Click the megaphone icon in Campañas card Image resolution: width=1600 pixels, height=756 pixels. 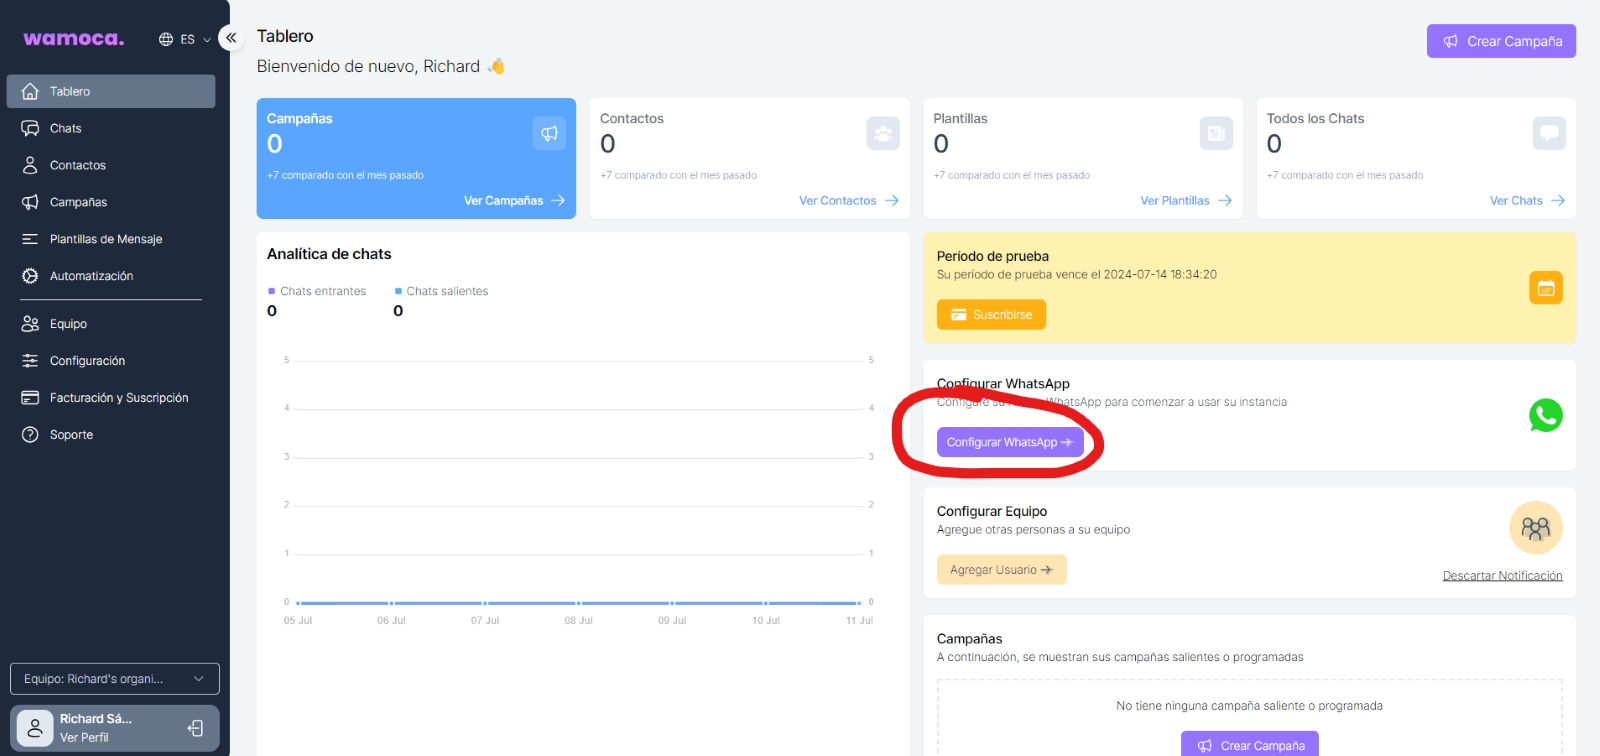(549, 133)
